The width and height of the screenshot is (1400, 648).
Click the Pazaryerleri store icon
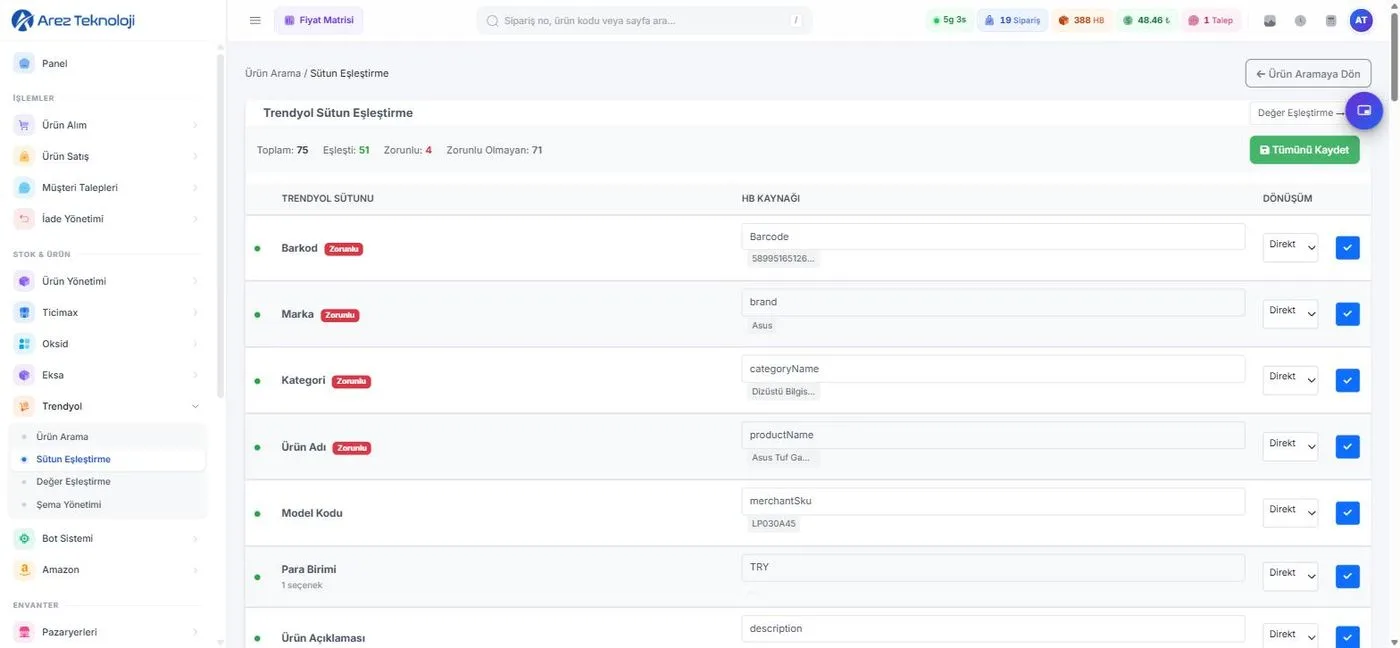24,632
